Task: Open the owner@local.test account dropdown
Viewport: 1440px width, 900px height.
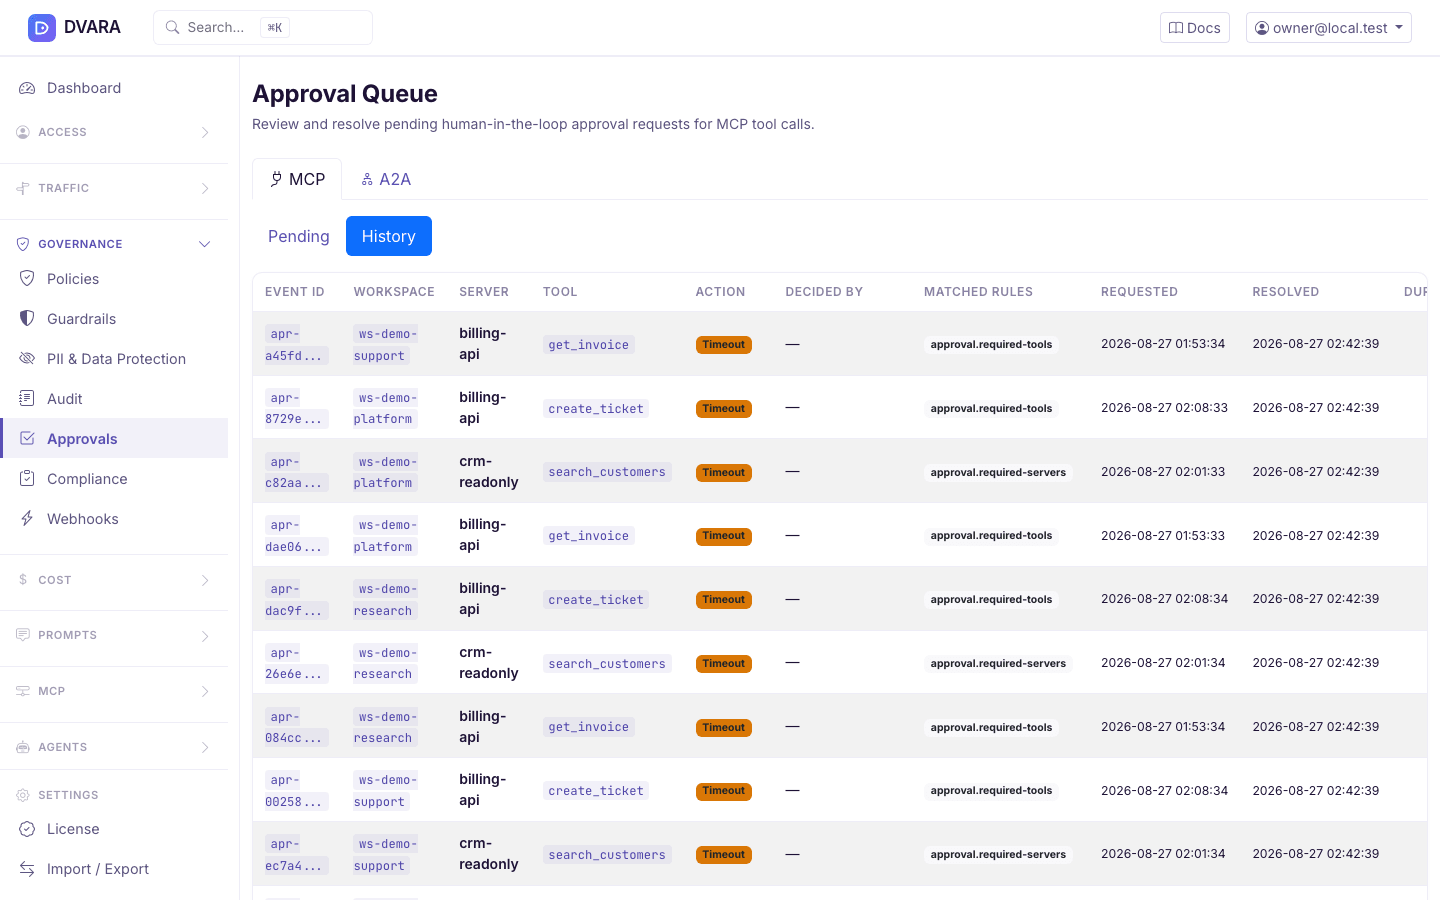Action: [1329, 28]
